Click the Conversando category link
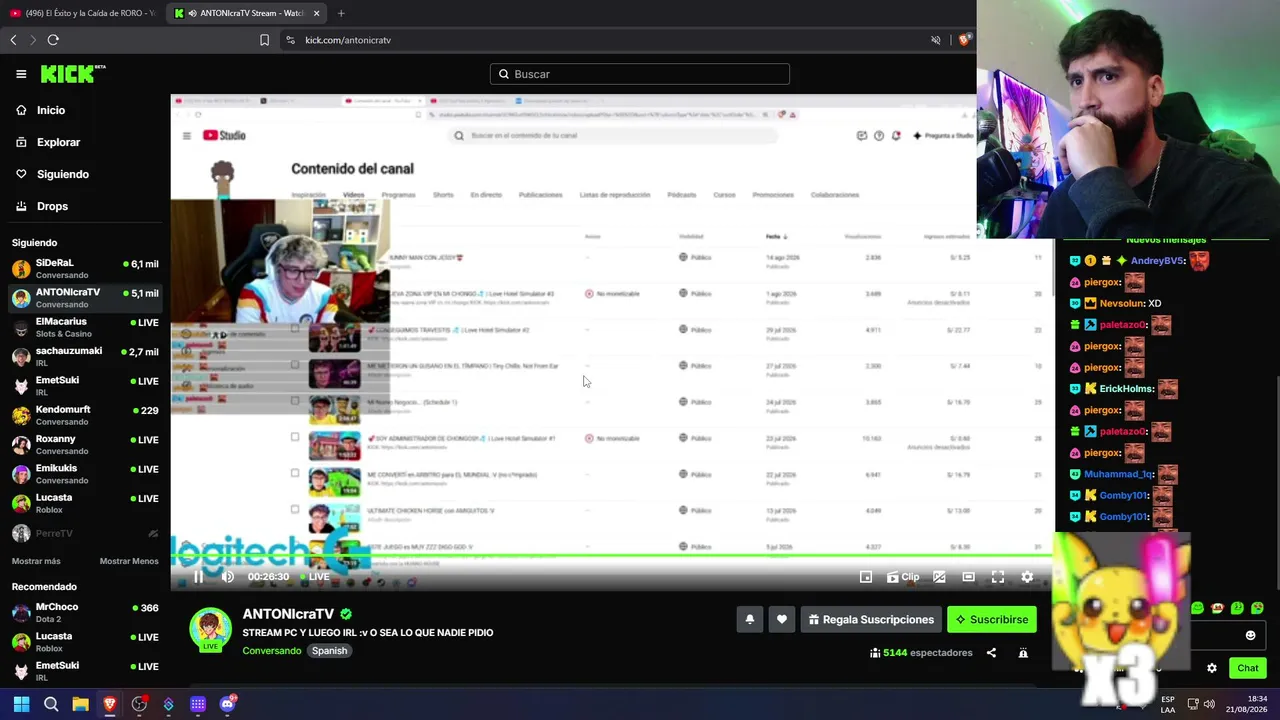 pos(271,651)
